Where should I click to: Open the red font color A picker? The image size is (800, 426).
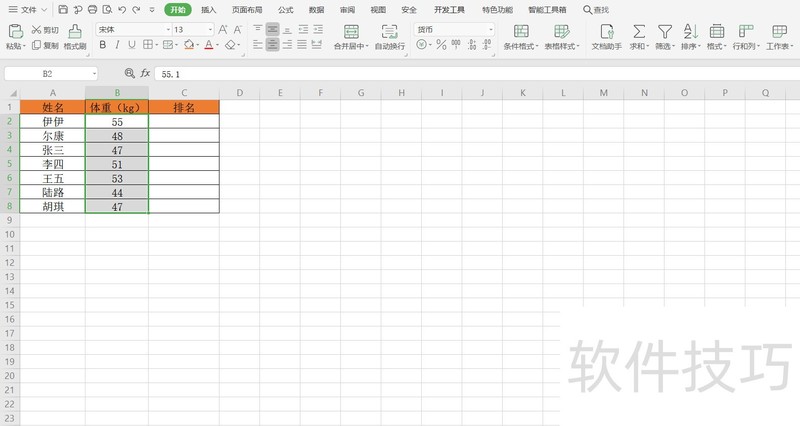tap(211, 45)
